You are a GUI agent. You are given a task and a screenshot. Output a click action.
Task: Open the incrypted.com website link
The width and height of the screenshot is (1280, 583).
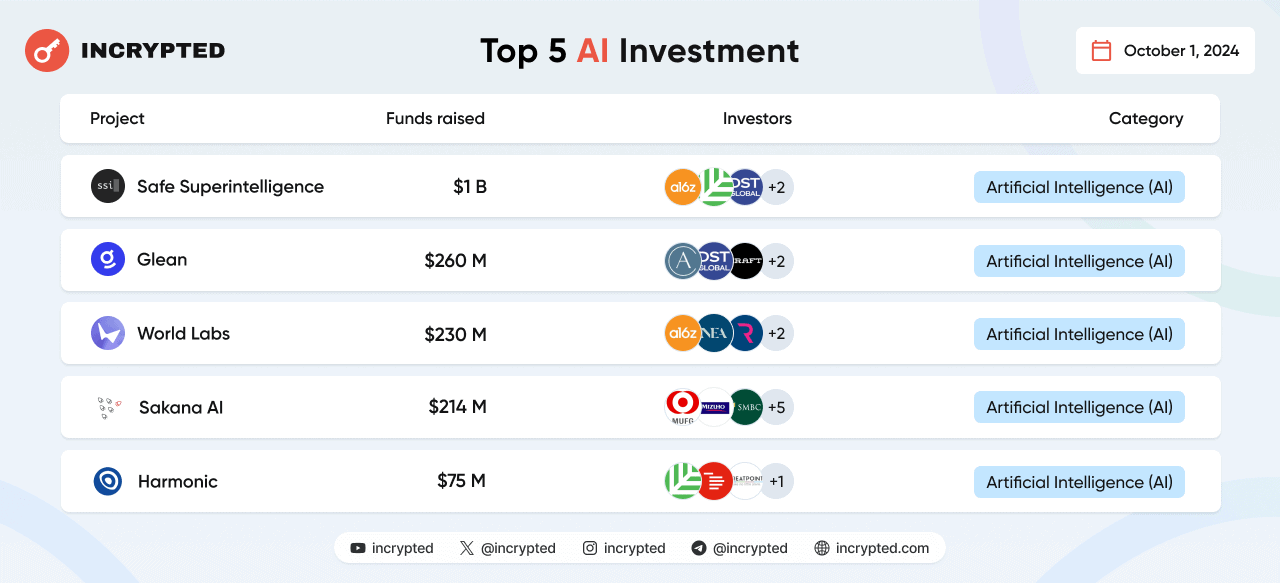pyautogui.click(x=872, y=548)
